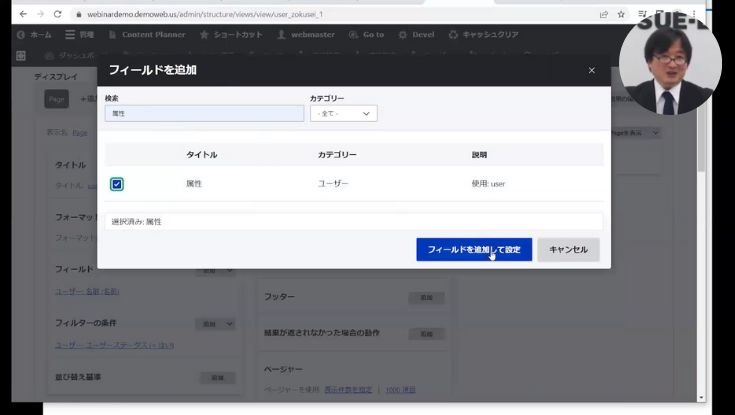This screenshot has width=735, height=415.
Task: Open the Devel gear menu
Action: tap(416, 35)
